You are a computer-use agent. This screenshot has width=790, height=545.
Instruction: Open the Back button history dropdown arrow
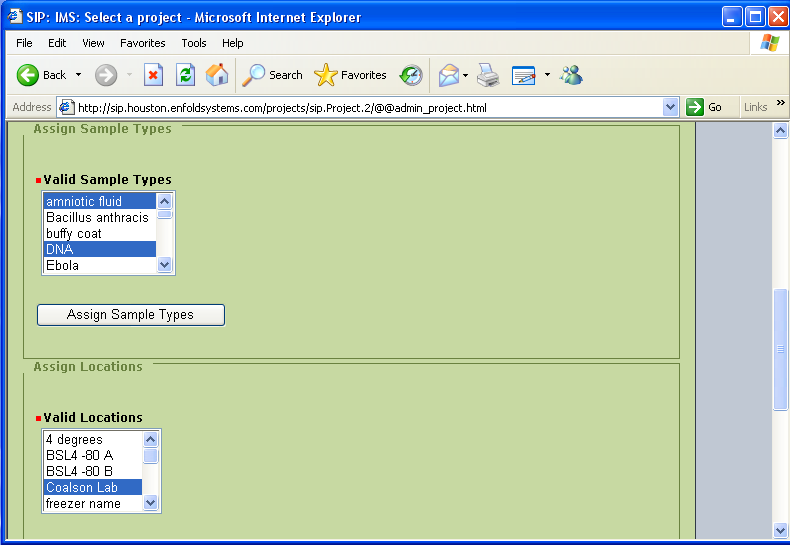pos(79,75)
